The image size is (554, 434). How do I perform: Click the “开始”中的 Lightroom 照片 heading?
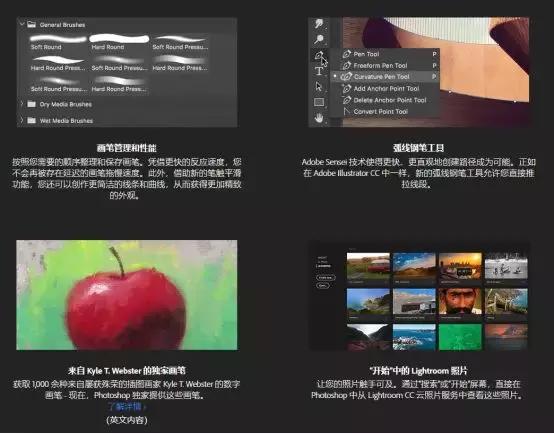418,370
